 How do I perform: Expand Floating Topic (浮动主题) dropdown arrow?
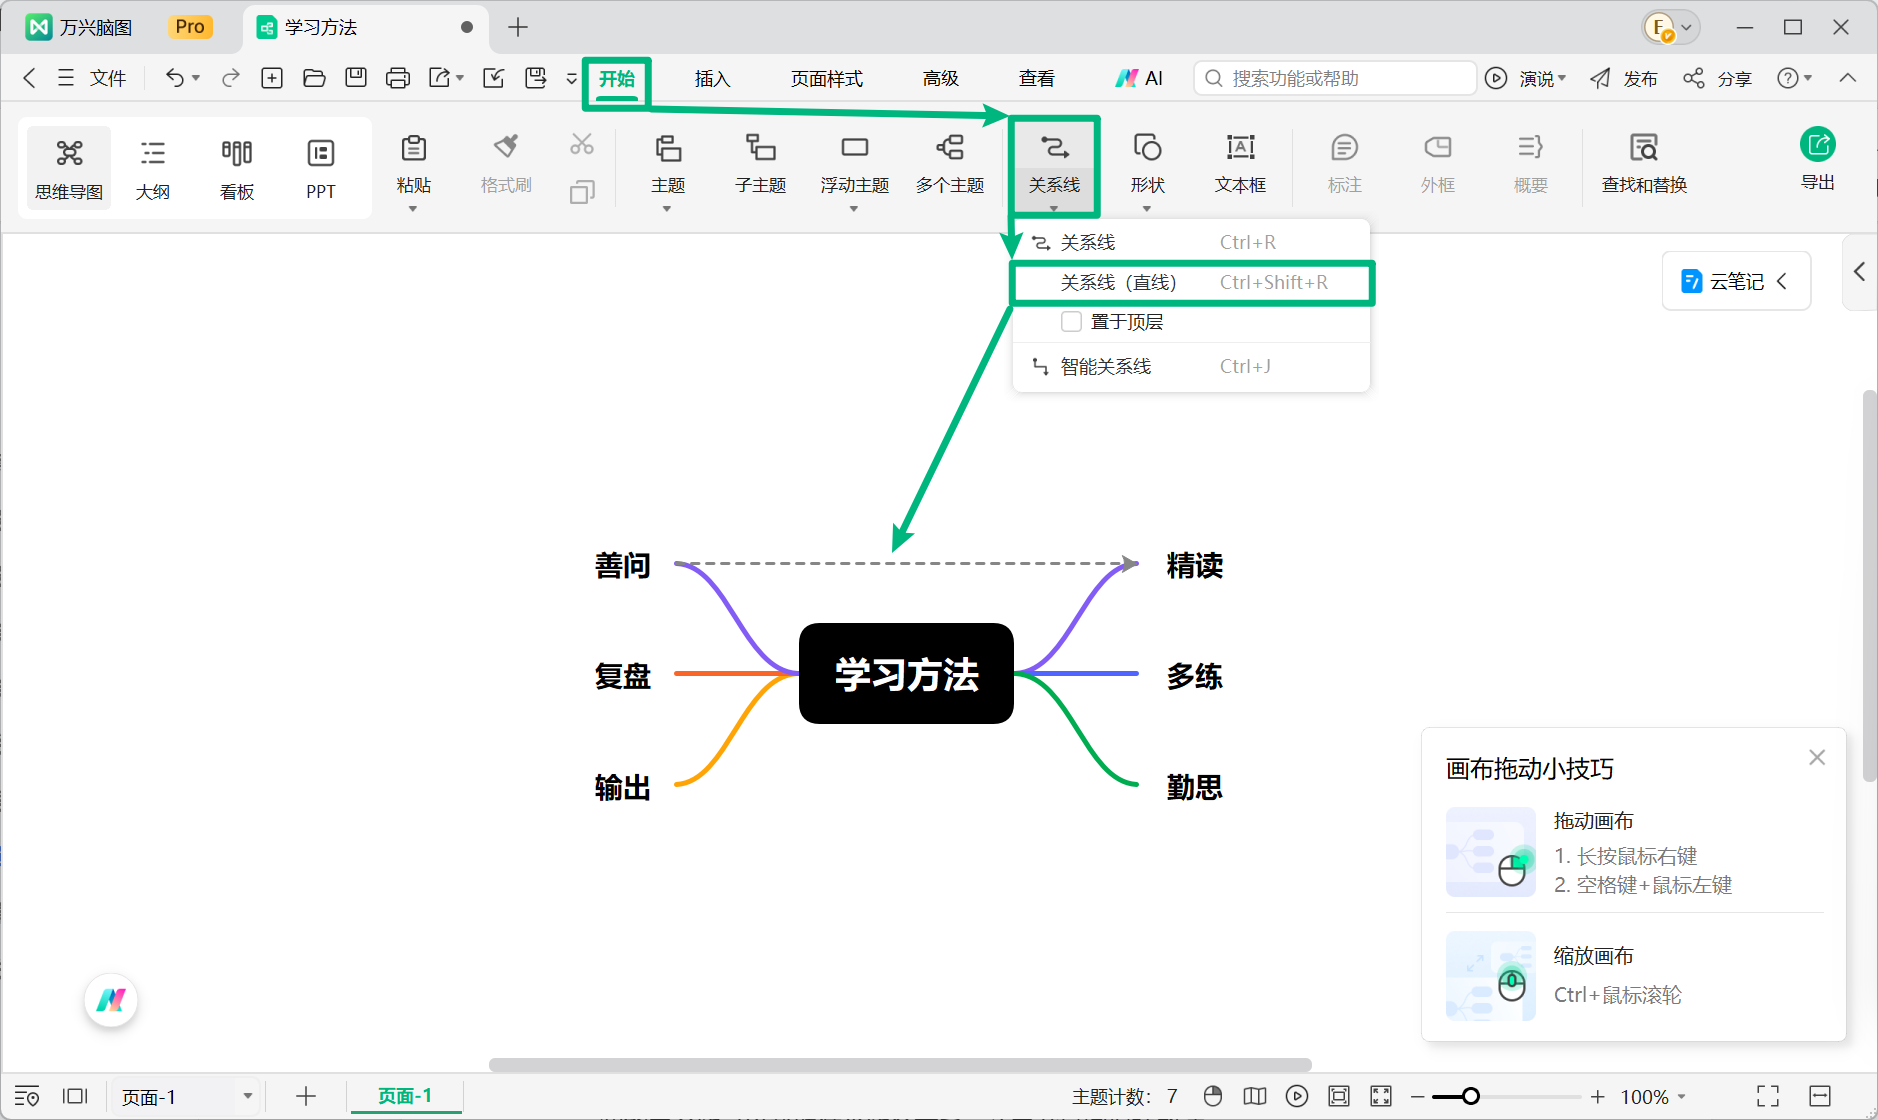coord(854,209)
